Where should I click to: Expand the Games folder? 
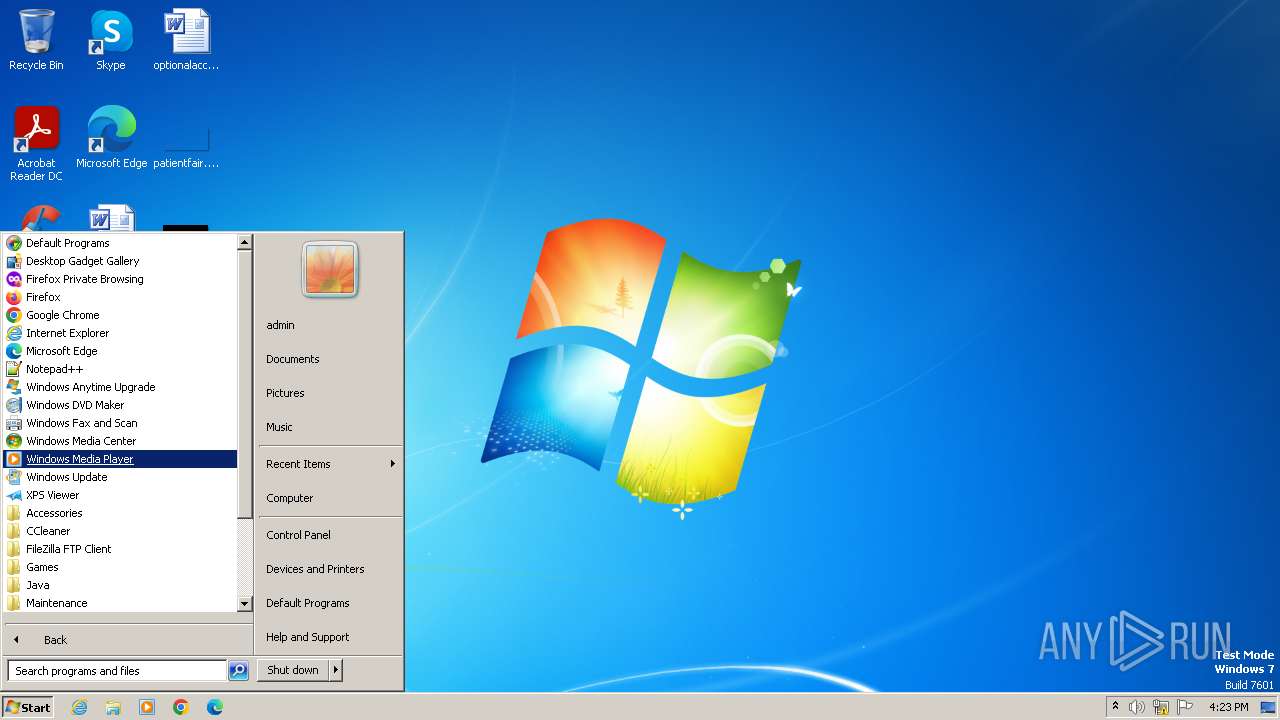coord(120,567)
